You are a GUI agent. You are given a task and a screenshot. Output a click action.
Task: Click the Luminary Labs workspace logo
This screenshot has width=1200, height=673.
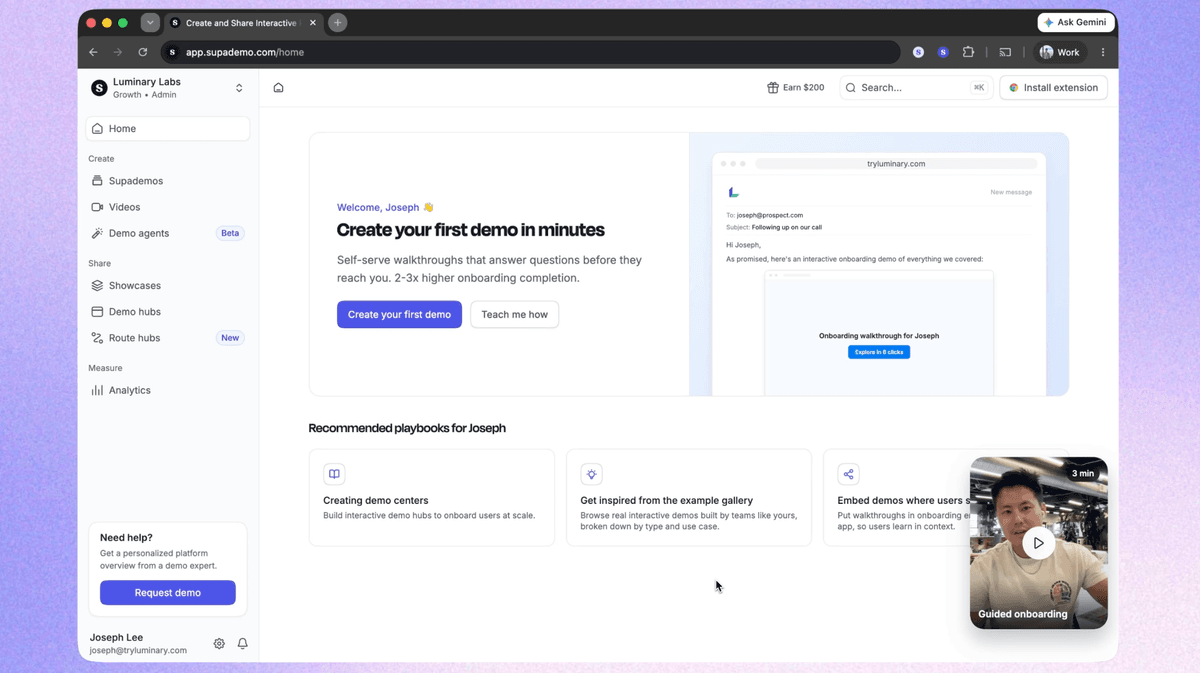[99, 88]
